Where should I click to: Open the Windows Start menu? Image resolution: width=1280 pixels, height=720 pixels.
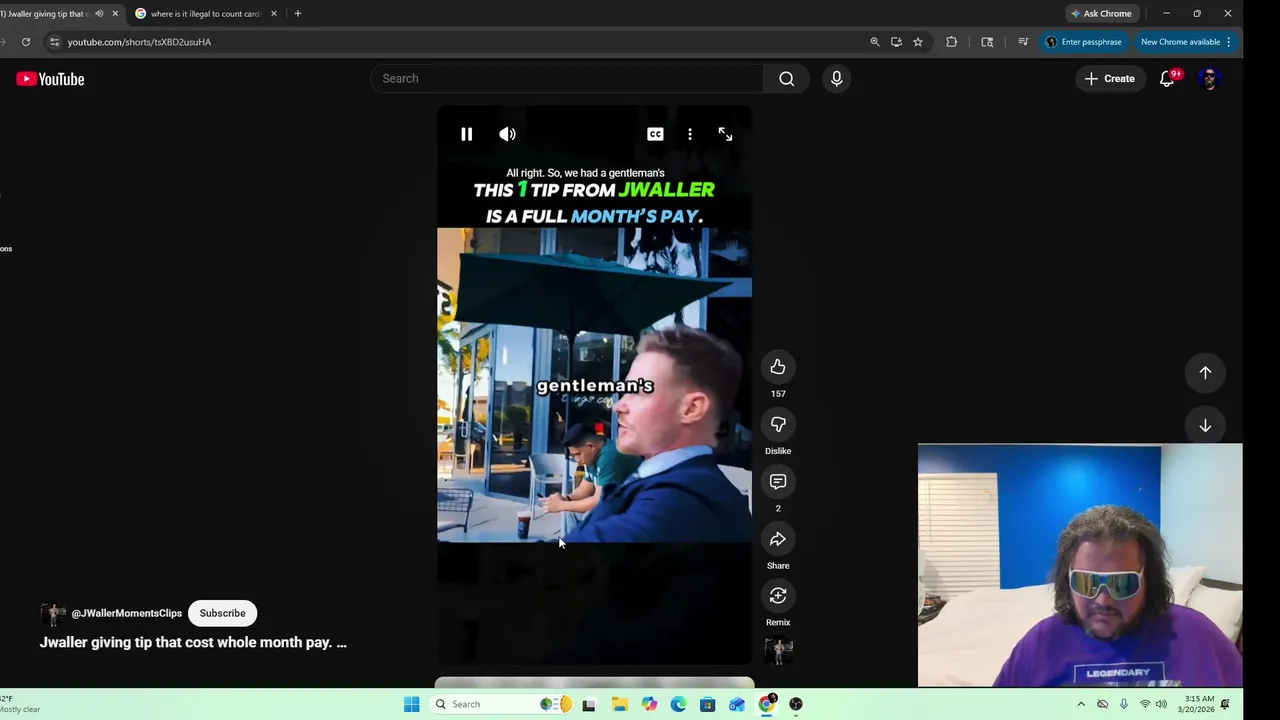[412, 704]
